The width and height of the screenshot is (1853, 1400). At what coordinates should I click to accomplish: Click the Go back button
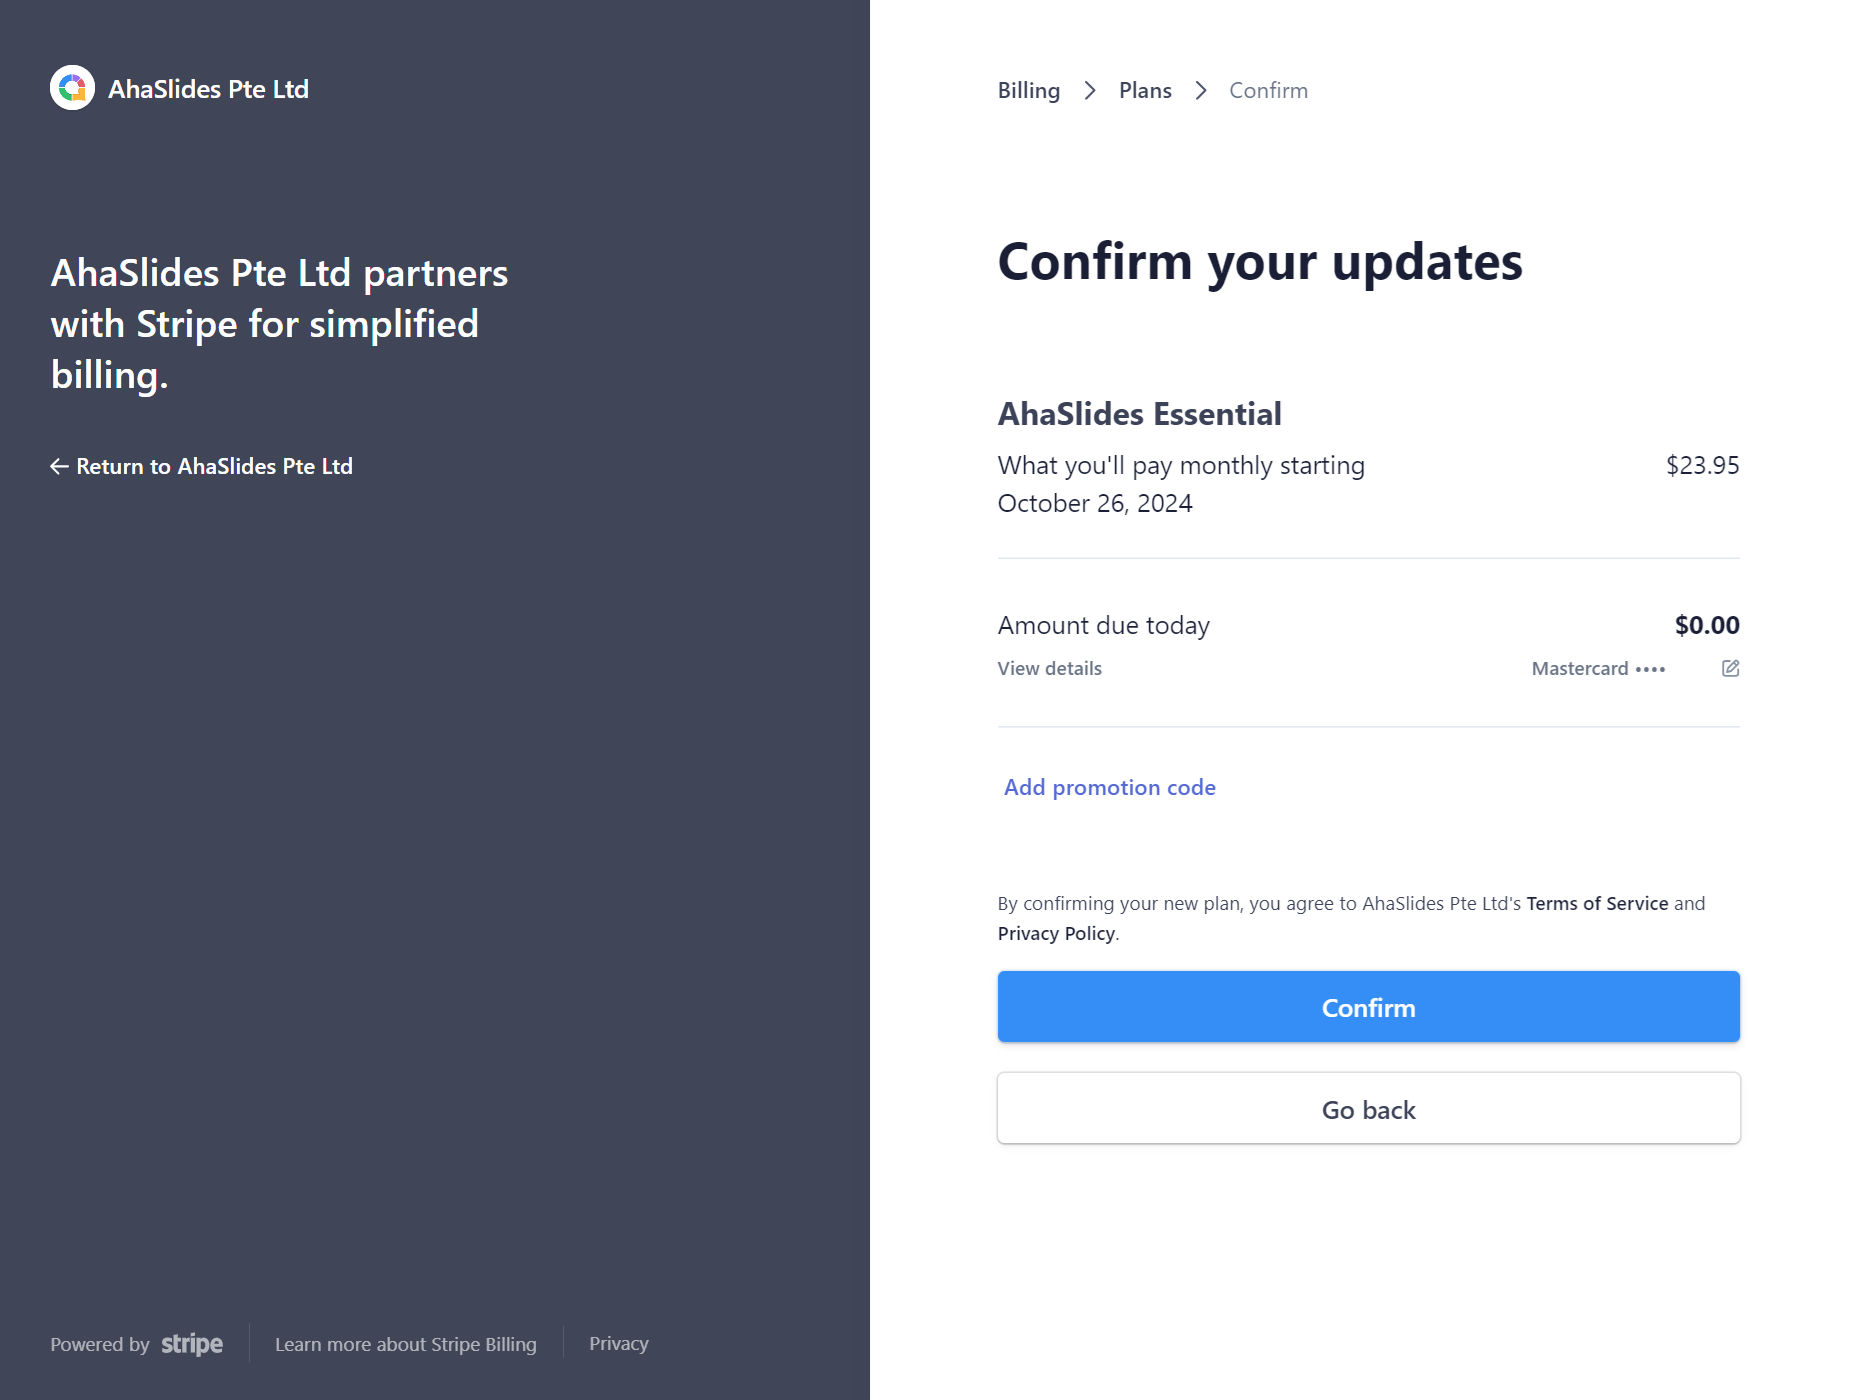pyautogui.click(x=1368, y=1109)
